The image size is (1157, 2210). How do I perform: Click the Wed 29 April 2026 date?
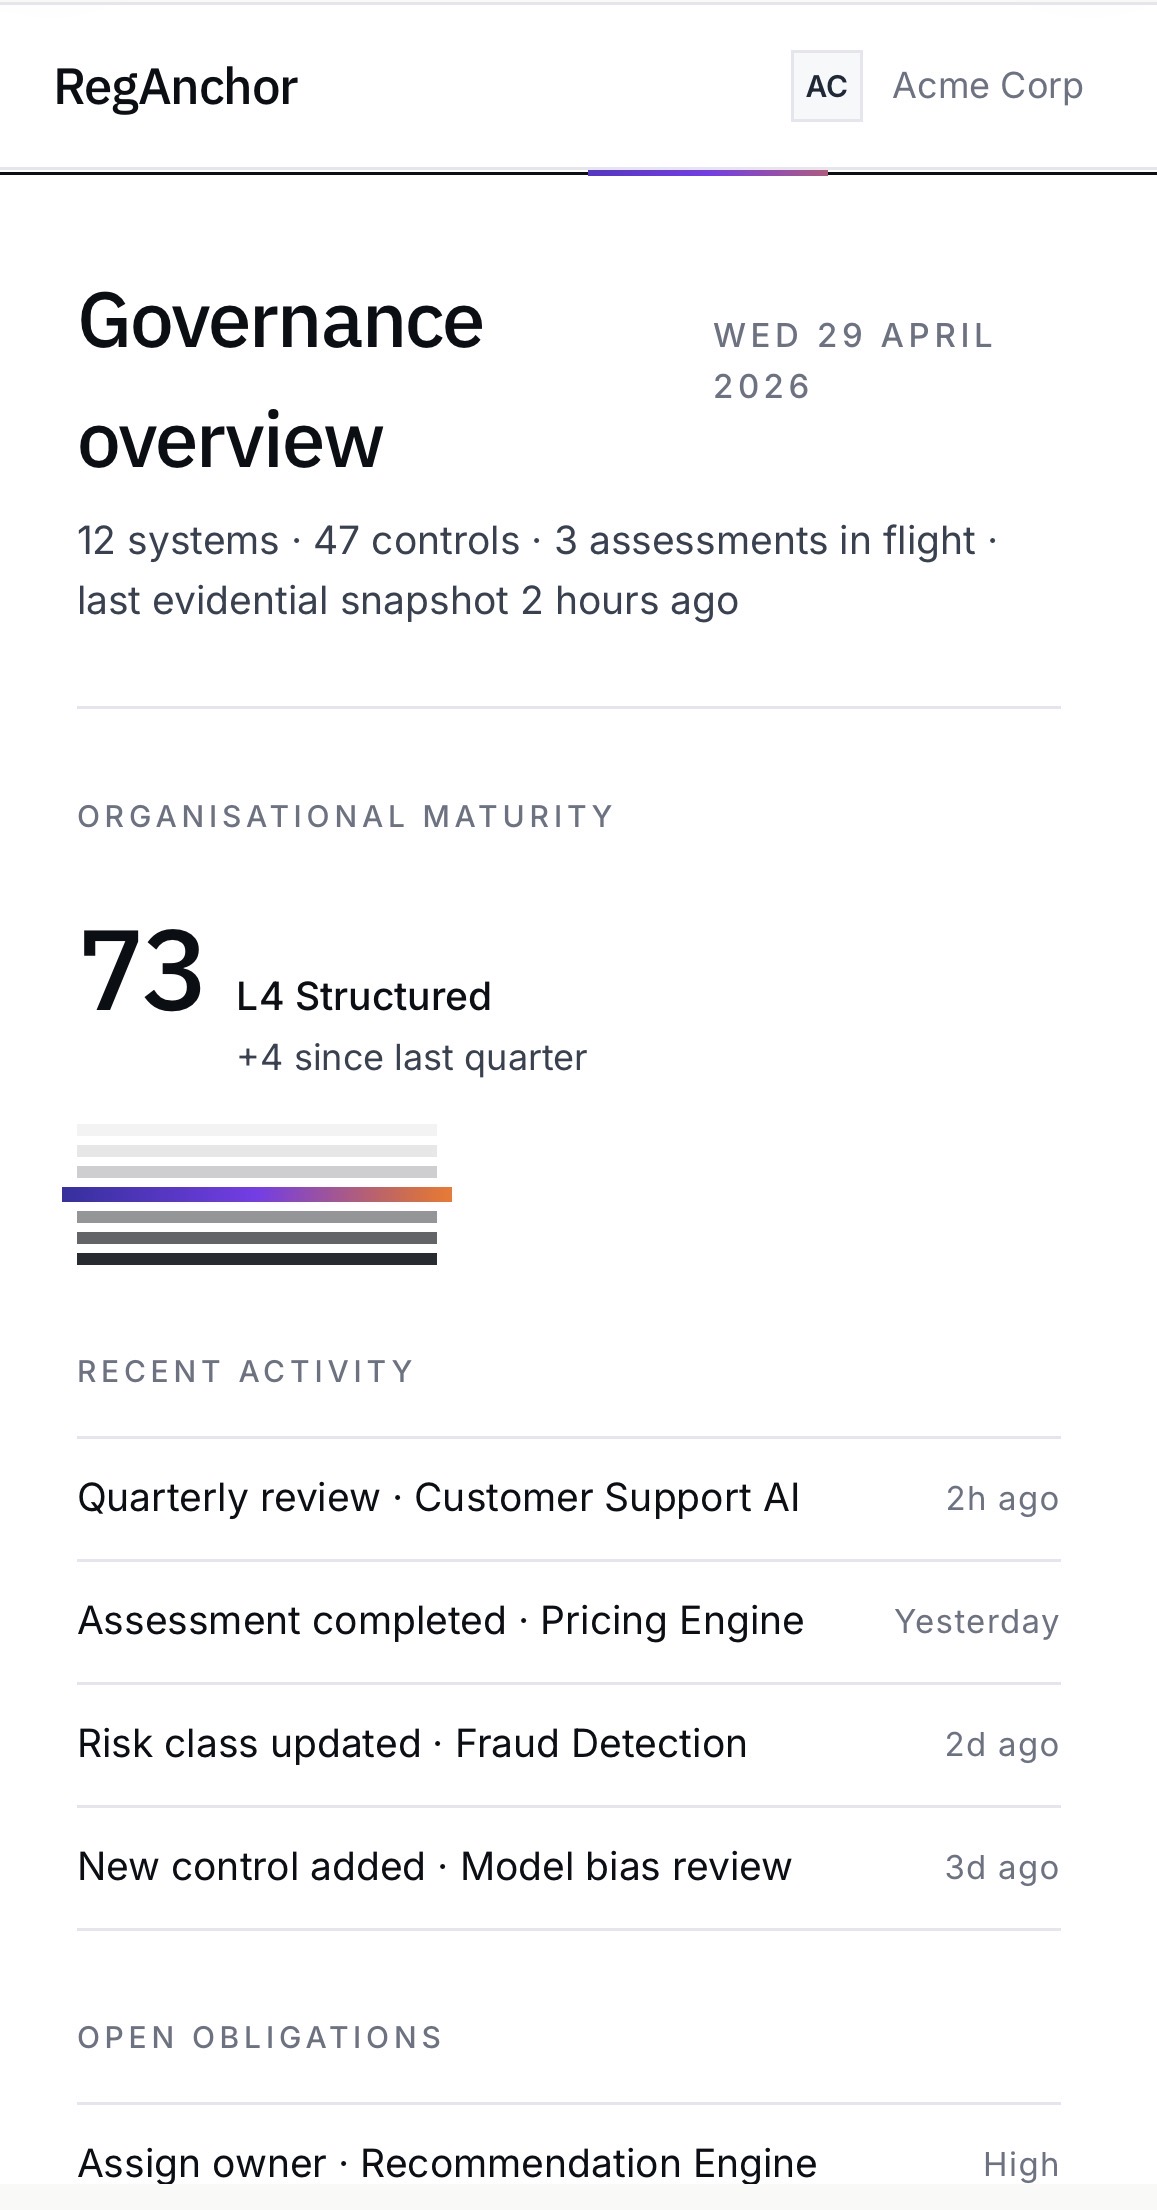(853, 361)
